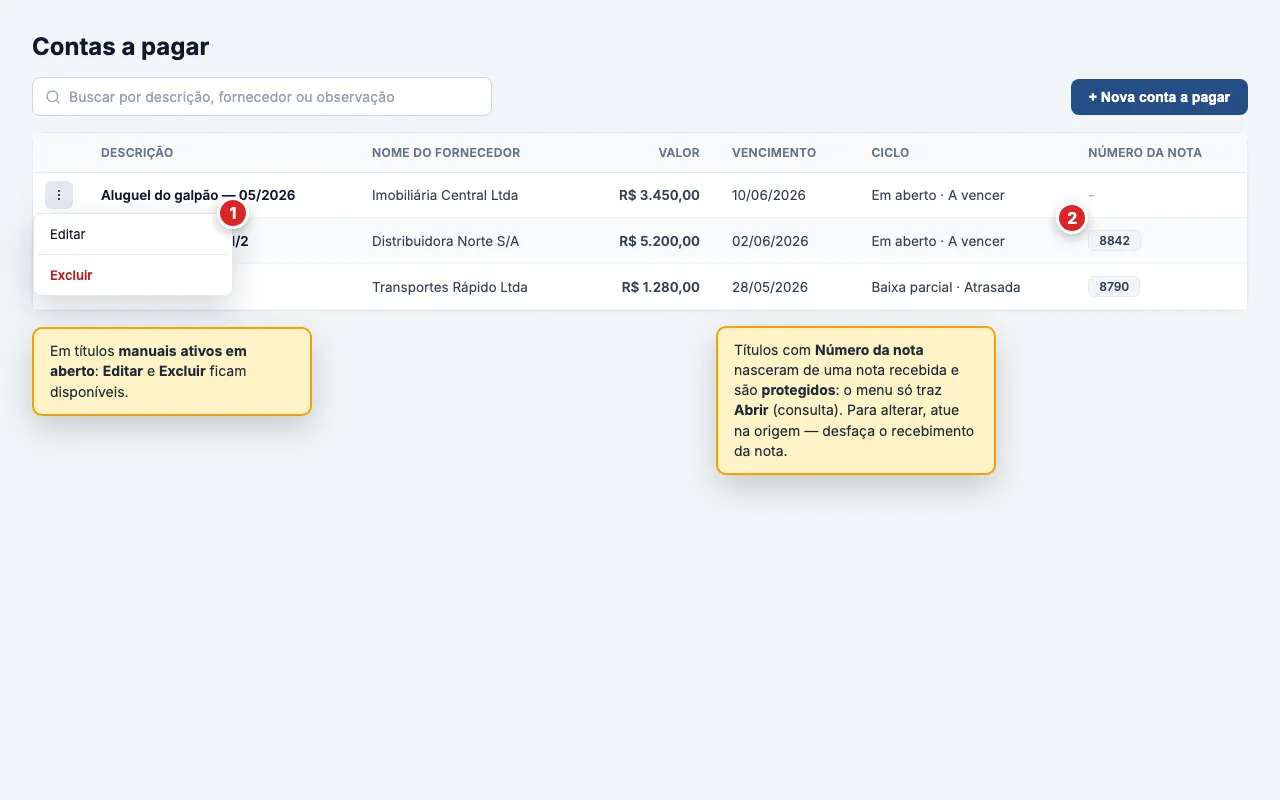Choose Editar in the row menu
Viewport: 1280px width, 800px height.
pos(133,234)
